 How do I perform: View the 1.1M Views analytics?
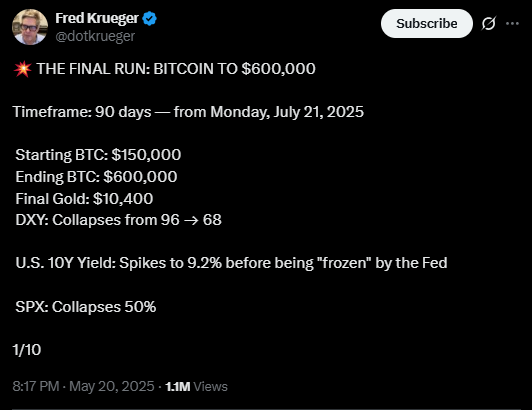[196, 386]
